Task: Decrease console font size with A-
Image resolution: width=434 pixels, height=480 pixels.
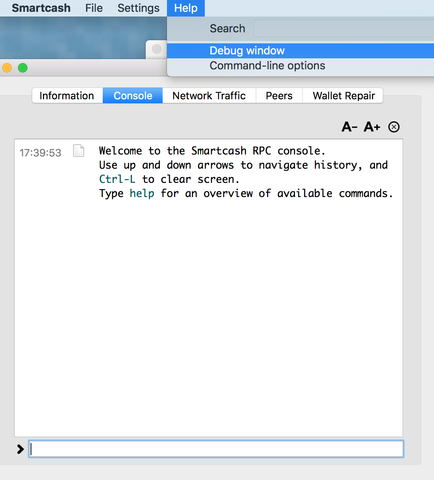Action: pyautogui.click(x=349, y=127)
